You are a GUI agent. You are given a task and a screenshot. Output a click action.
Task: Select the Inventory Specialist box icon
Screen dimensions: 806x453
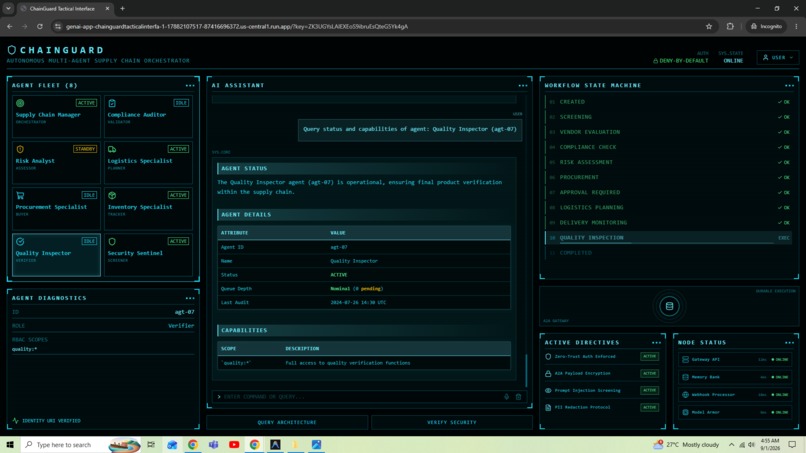click(x=112, y=195)
